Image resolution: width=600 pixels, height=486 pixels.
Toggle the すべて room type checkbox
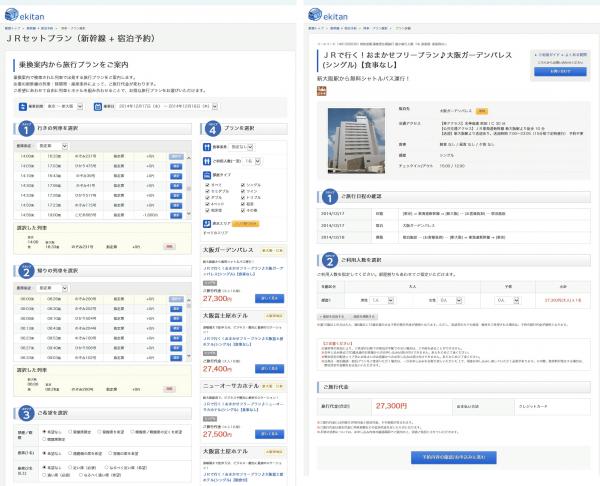pos(206,184)
